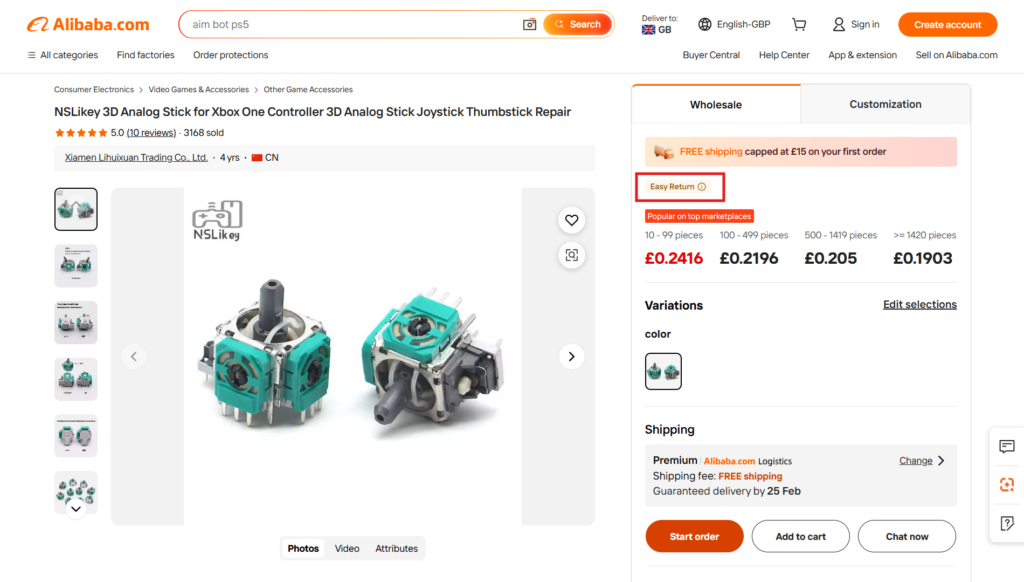Open the 10 reviews link
The image size is (1024, 582).
click(151, 133)
